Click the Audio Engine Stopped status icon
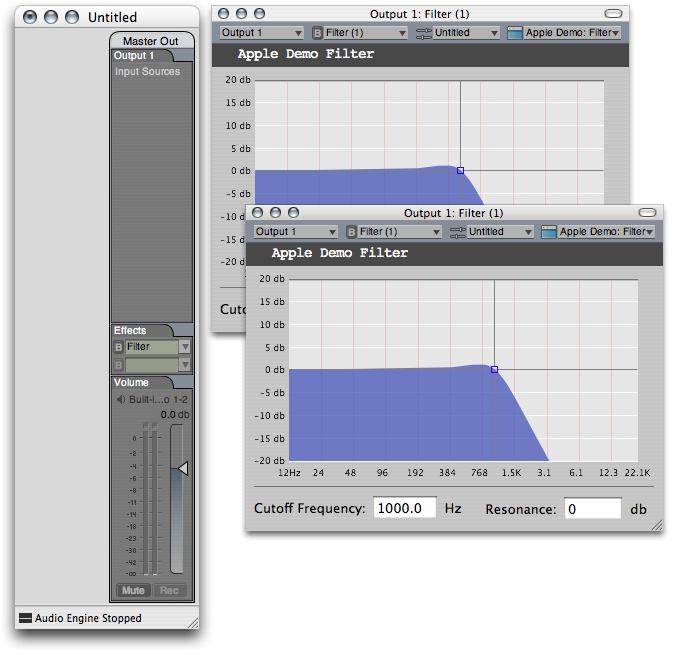 point(25,618)
